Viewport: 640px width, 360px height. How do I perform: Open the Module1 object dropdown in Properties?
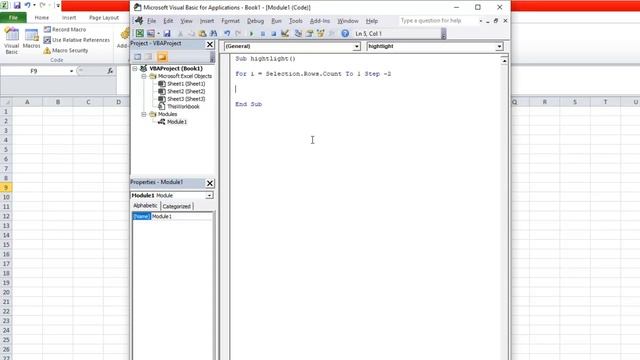pos(209,196)
